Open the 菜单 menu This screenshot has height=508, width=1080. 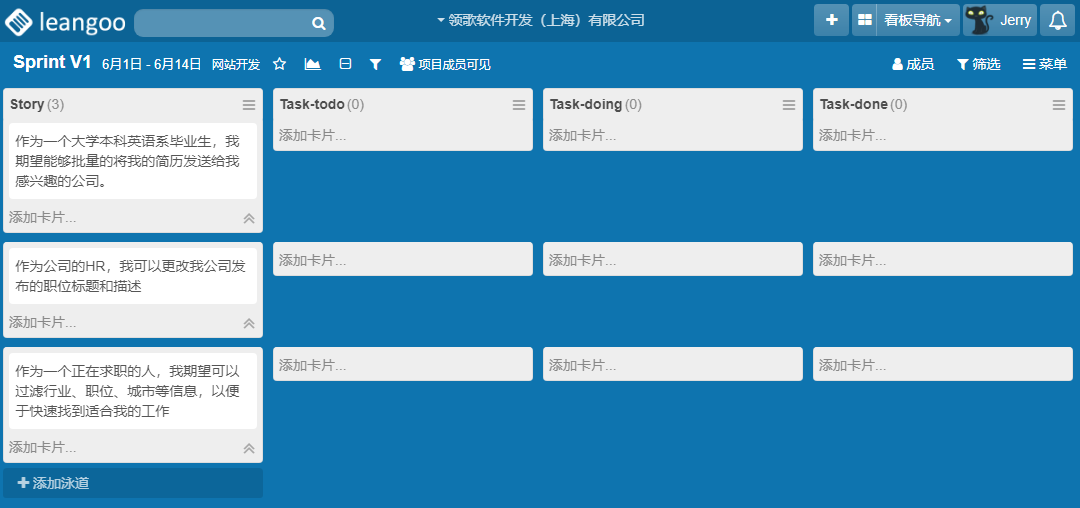pyautogui.click(x=1044, y=64)
